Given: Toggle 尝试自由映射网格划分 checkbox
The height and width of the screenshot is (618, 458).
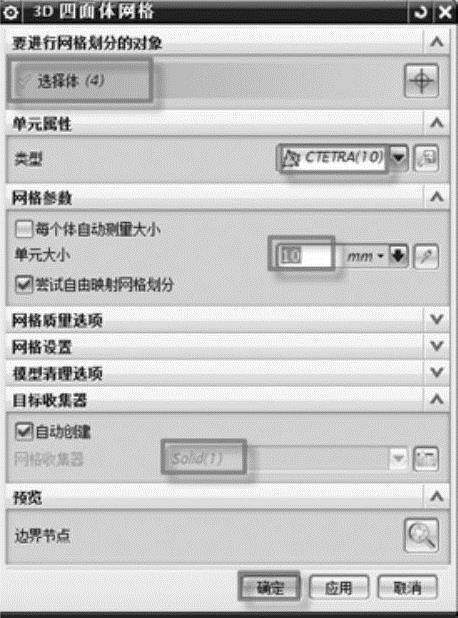Looking at the screenshot, I should point(24,284).
